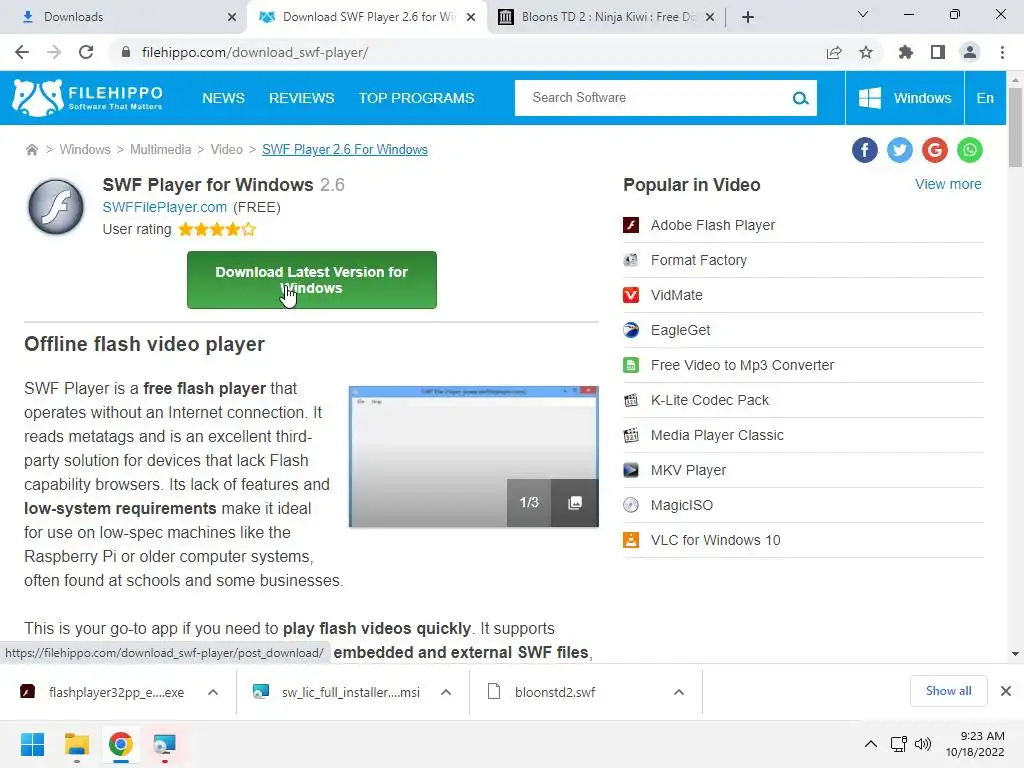Screen dimensions: 1024x768
Task: Expand the bloonstd2.swf download options arrow
Action: point(679,692)
